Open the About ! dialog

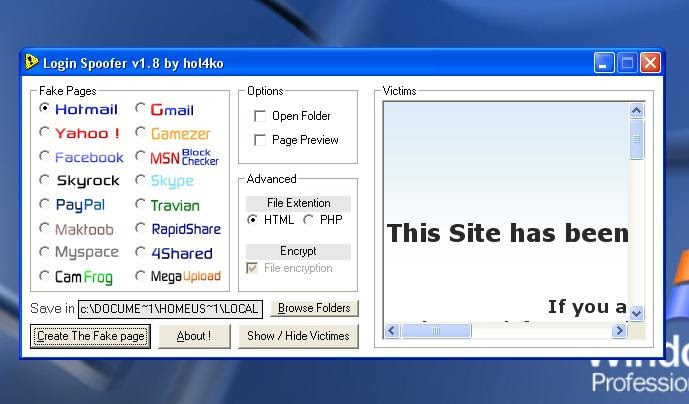point(194,336)
